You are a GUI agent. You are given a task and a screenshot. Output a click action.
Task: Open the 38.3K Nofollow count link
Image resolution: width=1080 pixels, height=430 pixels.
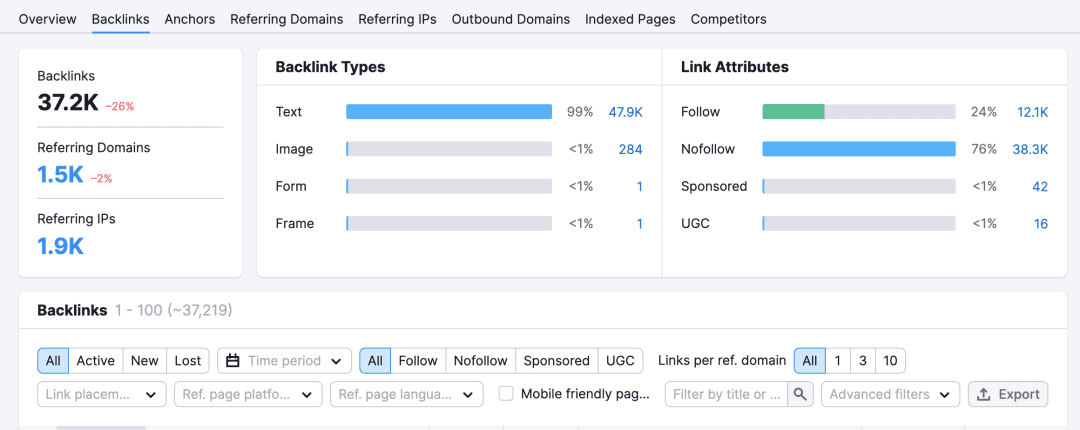coord(1030,149)
